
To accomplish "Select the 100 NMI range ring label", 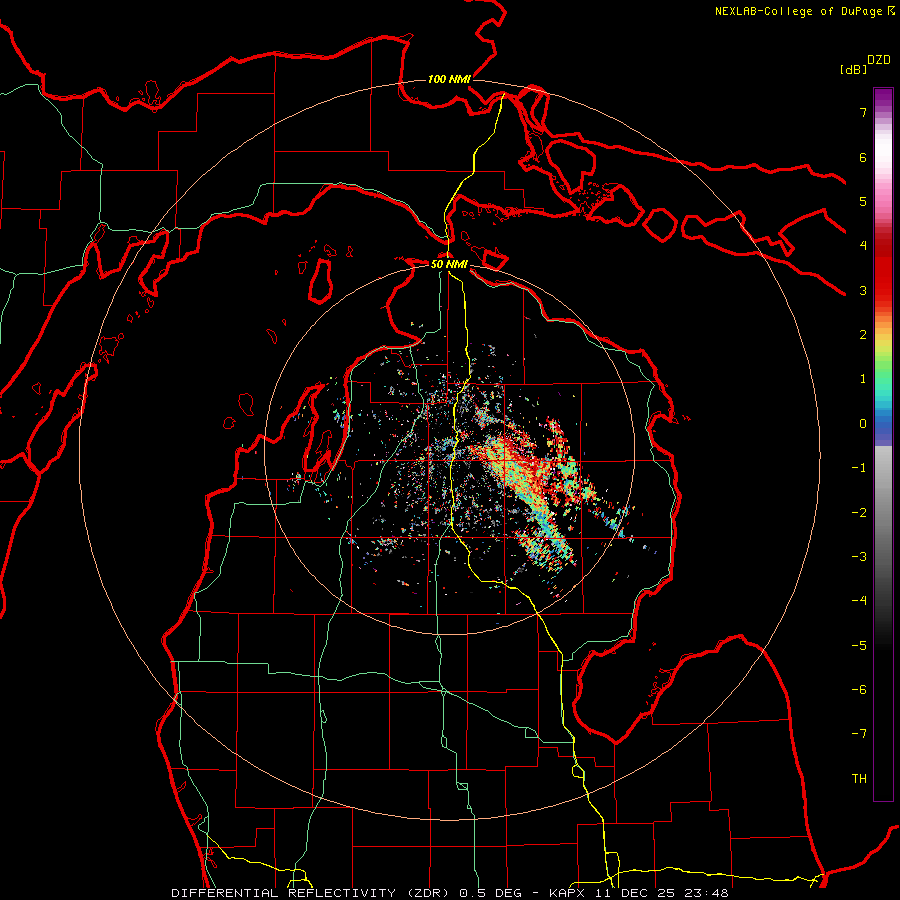I will (449, 79).
